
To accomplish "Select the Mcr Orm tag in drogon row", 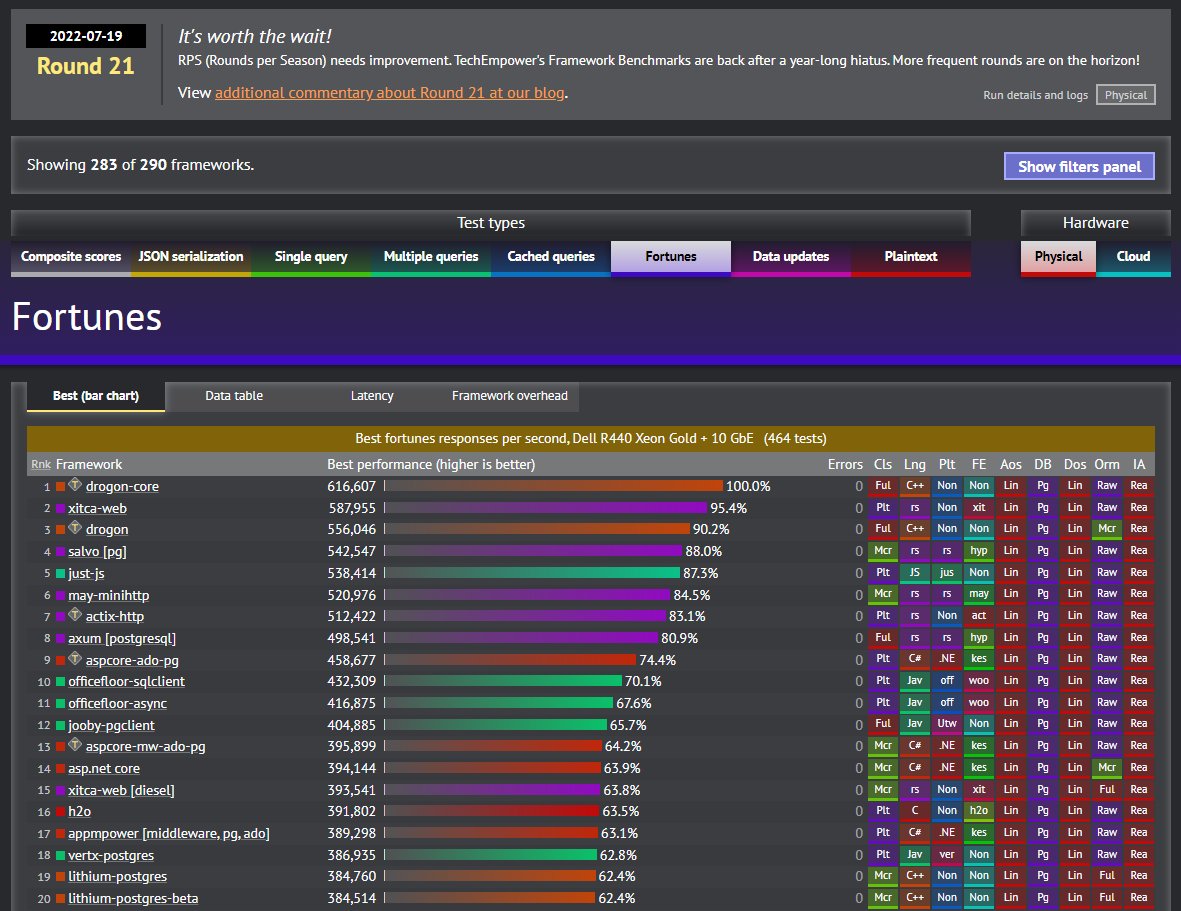I will [1107, 529].
